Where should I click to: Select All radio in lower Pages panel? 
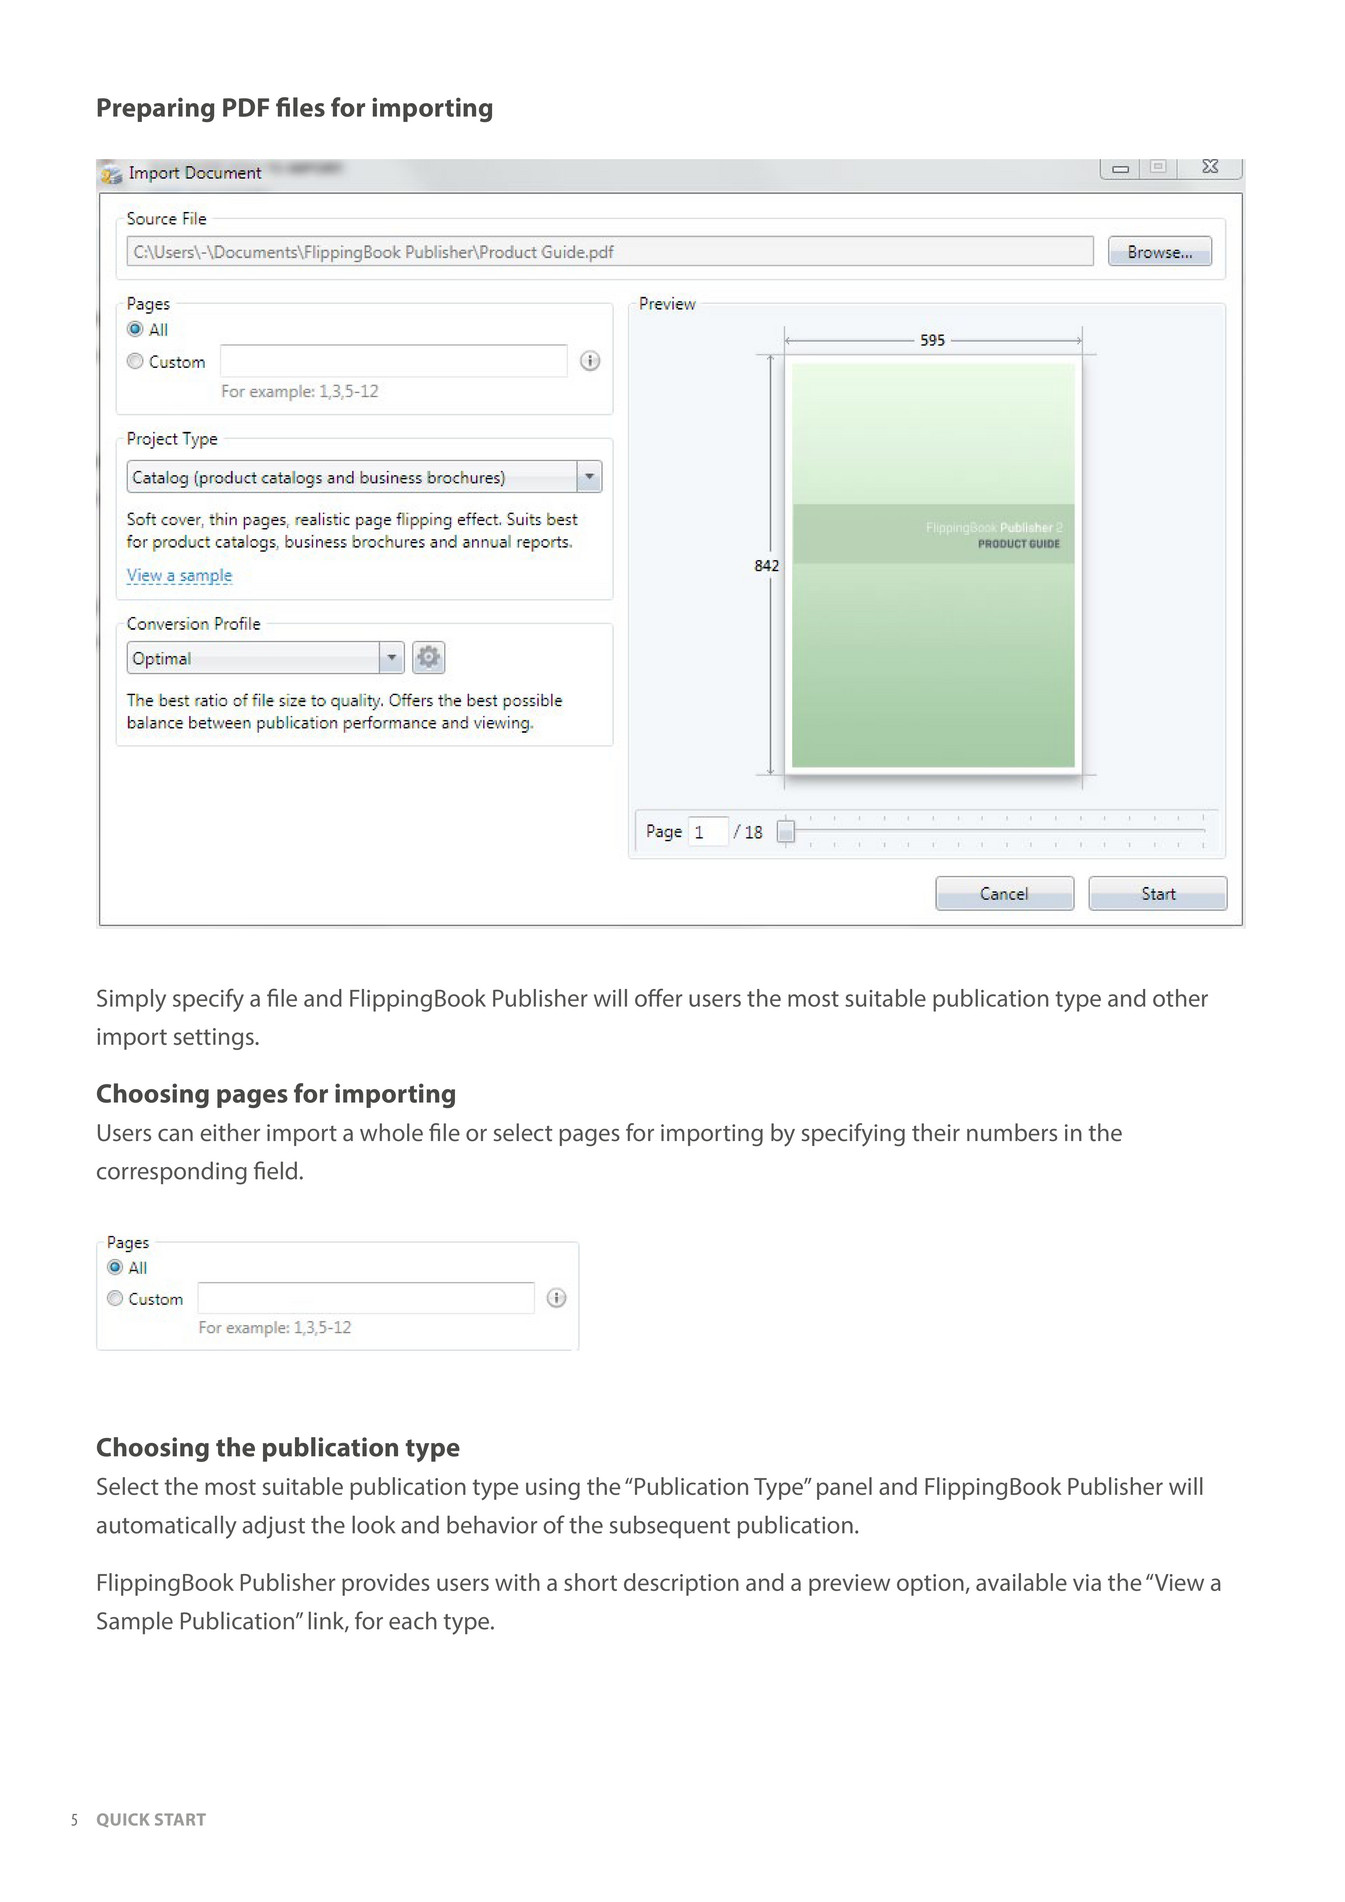tap(115, 1267)
